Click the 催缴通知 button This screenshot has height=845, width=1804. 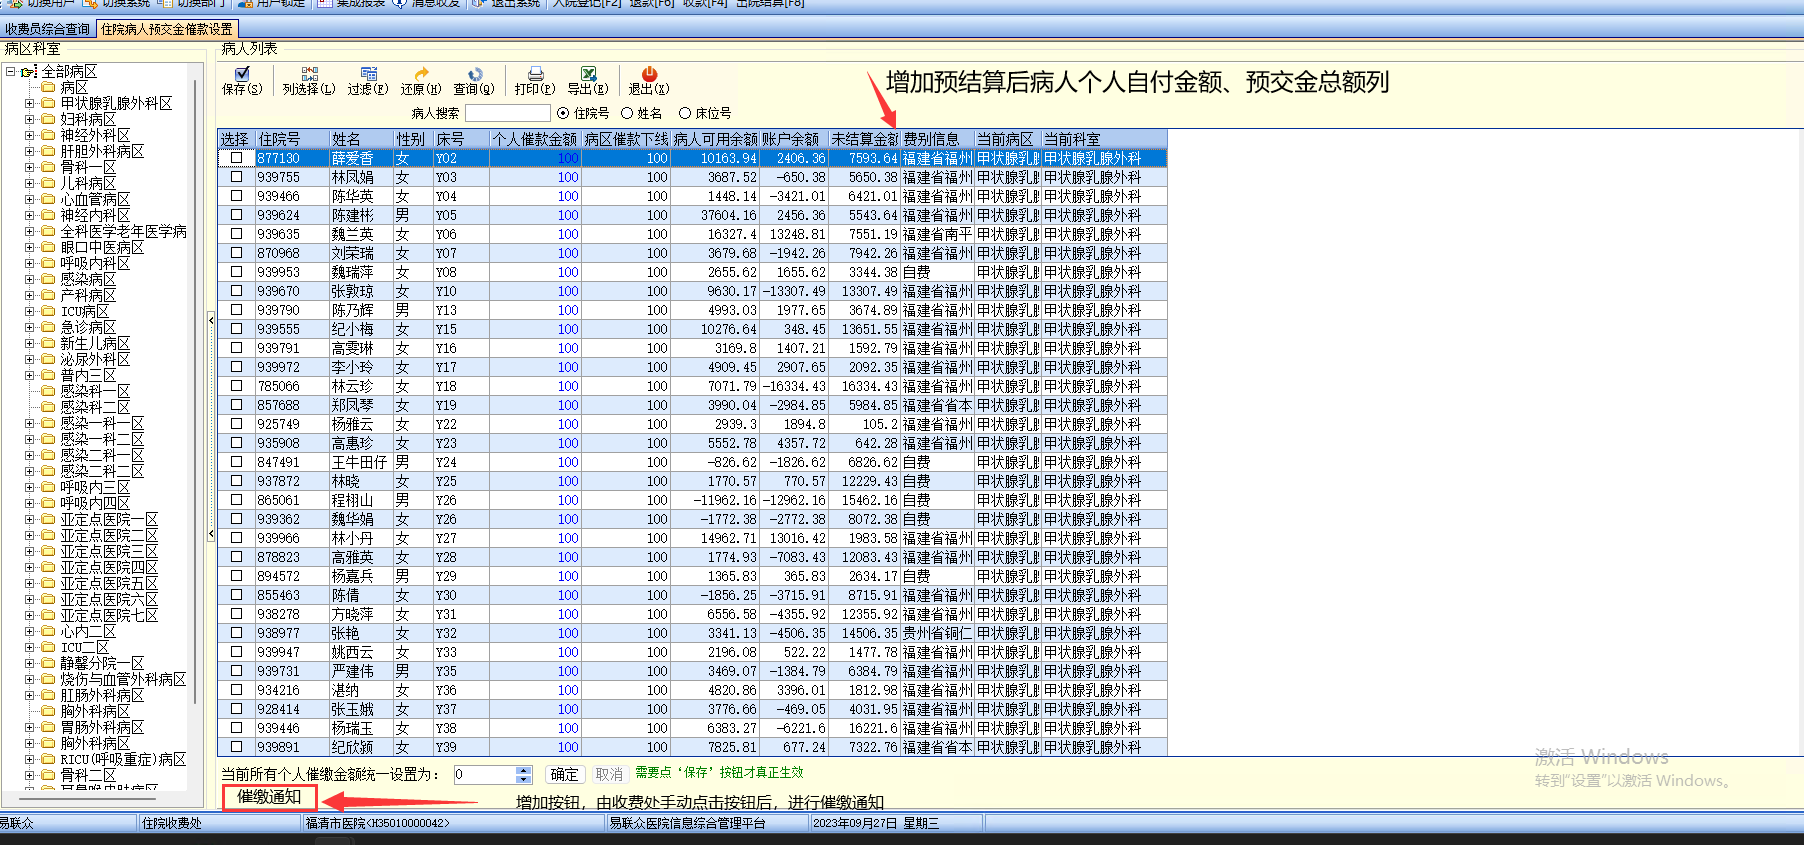(269, 797)
